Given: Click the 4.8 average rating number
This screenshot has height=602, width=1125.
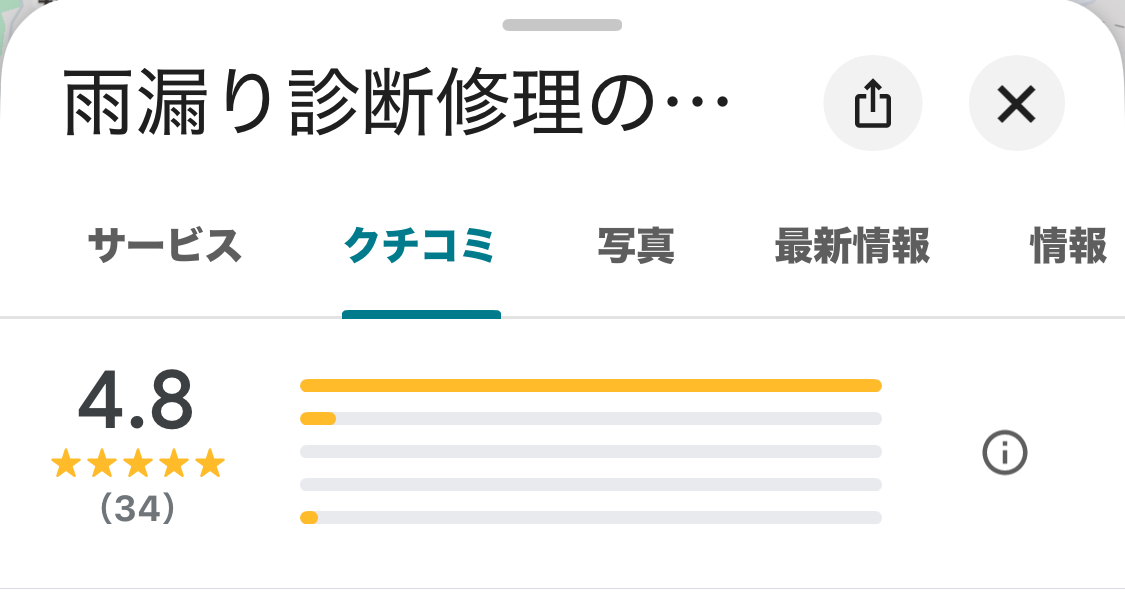Looking at the screenshot, I should pos(135,402).
